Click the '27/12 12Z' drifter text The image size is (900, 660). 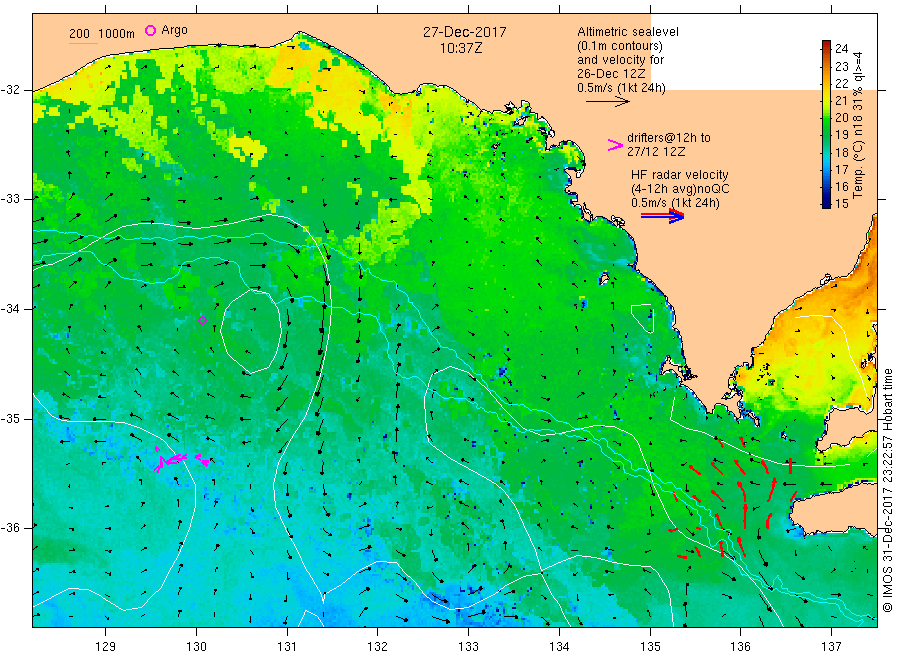pyautogui.click(x=656, y=152)
